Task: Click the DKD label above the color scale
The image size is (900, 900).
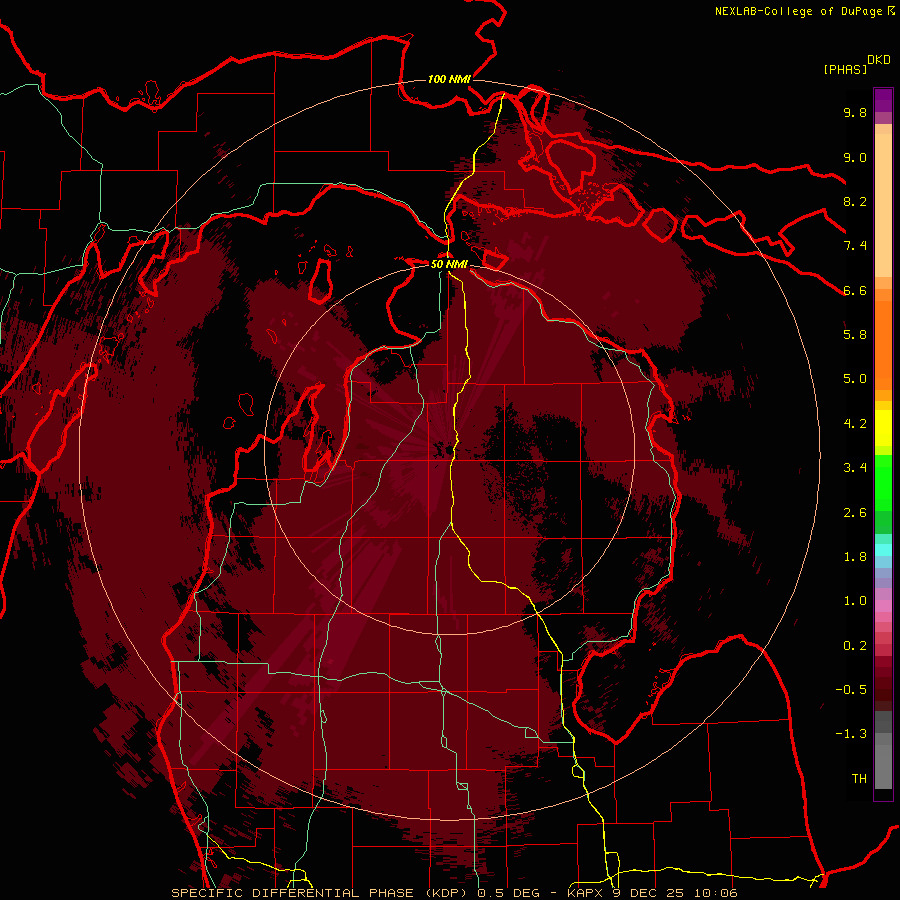Action: [x=879, y=60]
